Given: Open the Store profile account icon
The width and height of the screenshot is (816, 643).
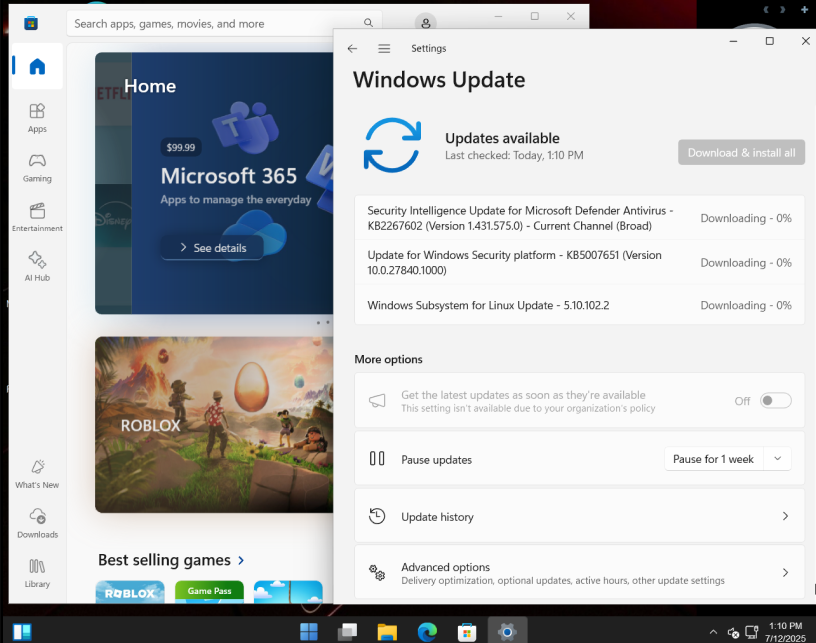Looking at the screenshot, I should 426,23.
